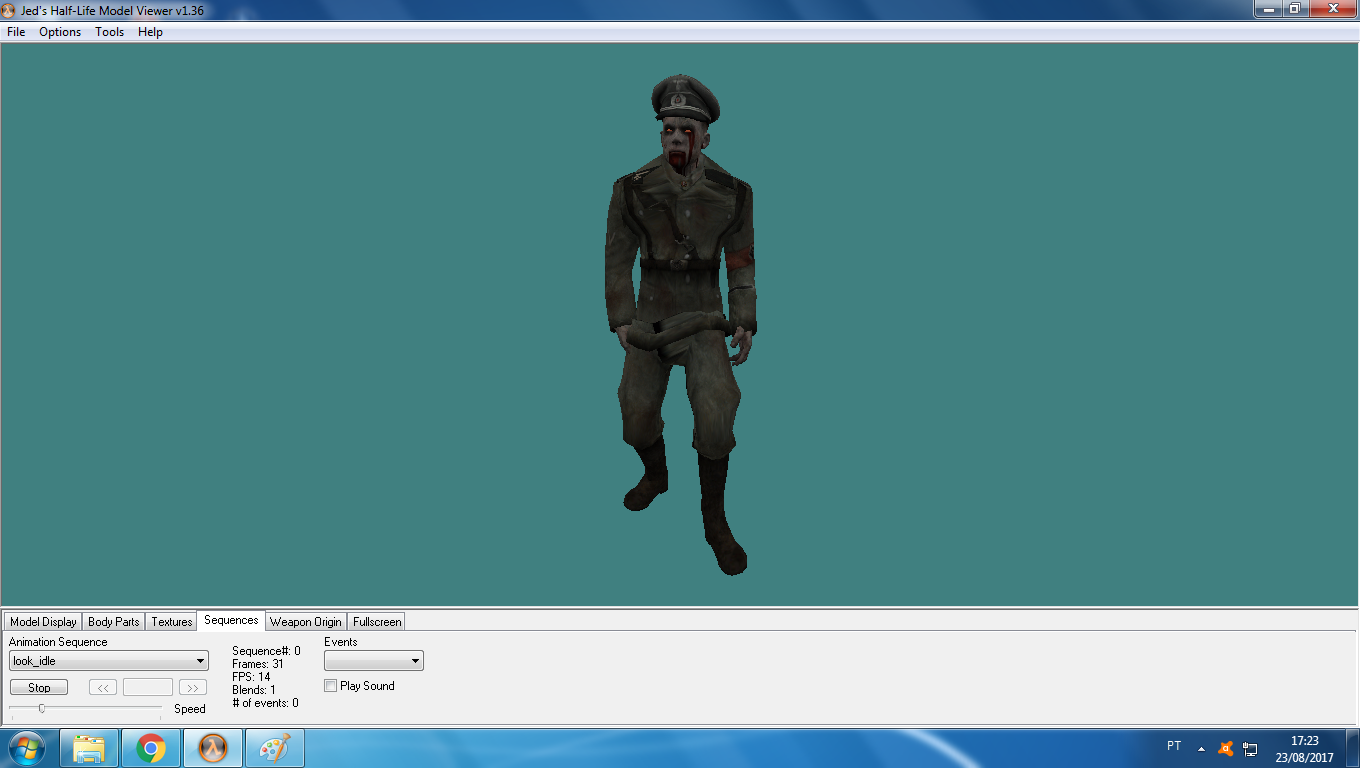This screenshot has height=768, width=1361.
Task: Click the frame number input field
Action: tap(148, 687)
